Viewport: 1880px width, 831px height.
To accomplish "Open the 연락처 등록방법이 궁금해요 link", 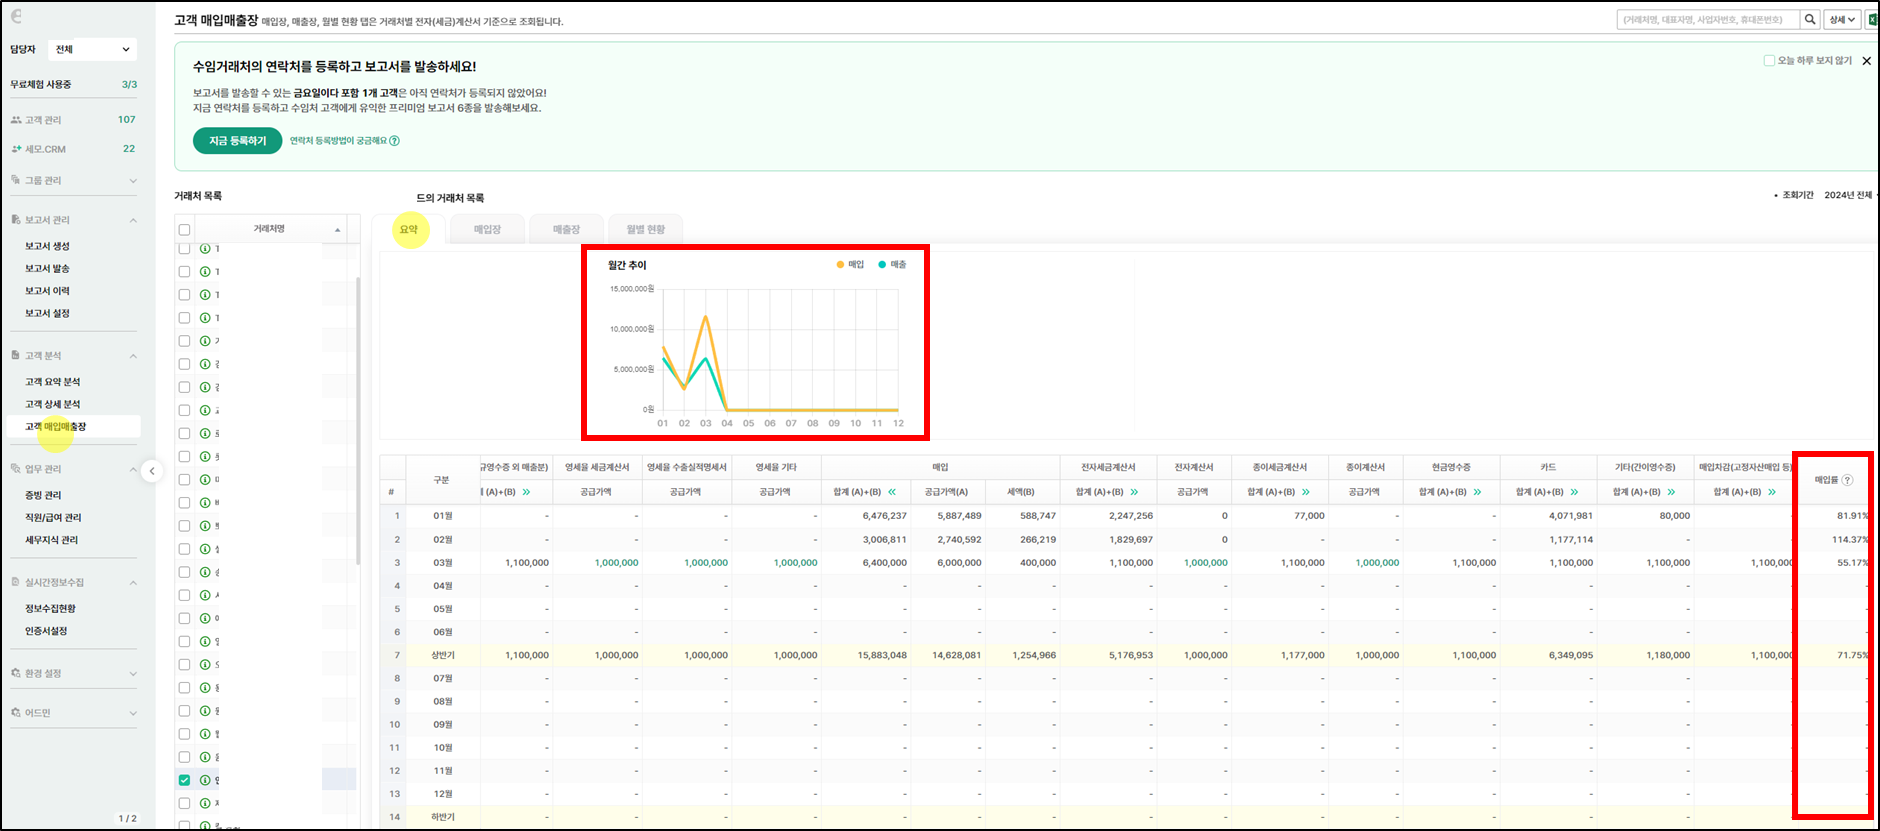I will click(344, 141).
